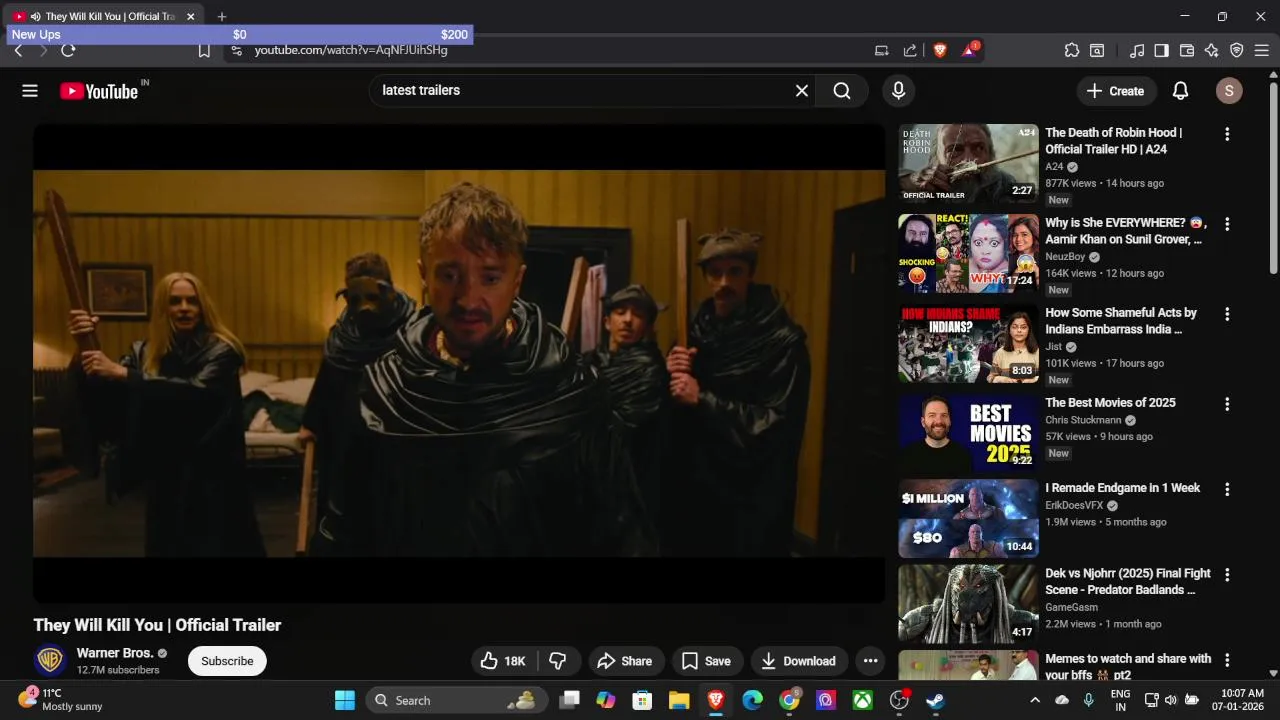The height and width of the screenshot is (720, 1280).
Task: Open options menu for Dek vs Njohrr video
Action: [x=1227, y=575]
